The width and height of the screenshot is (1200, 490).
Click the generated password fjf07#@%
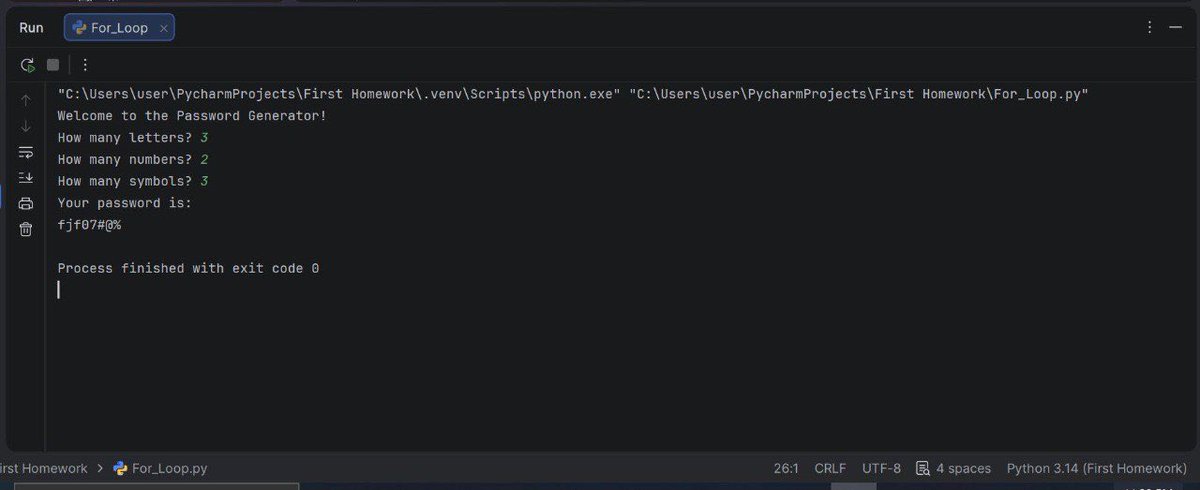click(89, 225)
